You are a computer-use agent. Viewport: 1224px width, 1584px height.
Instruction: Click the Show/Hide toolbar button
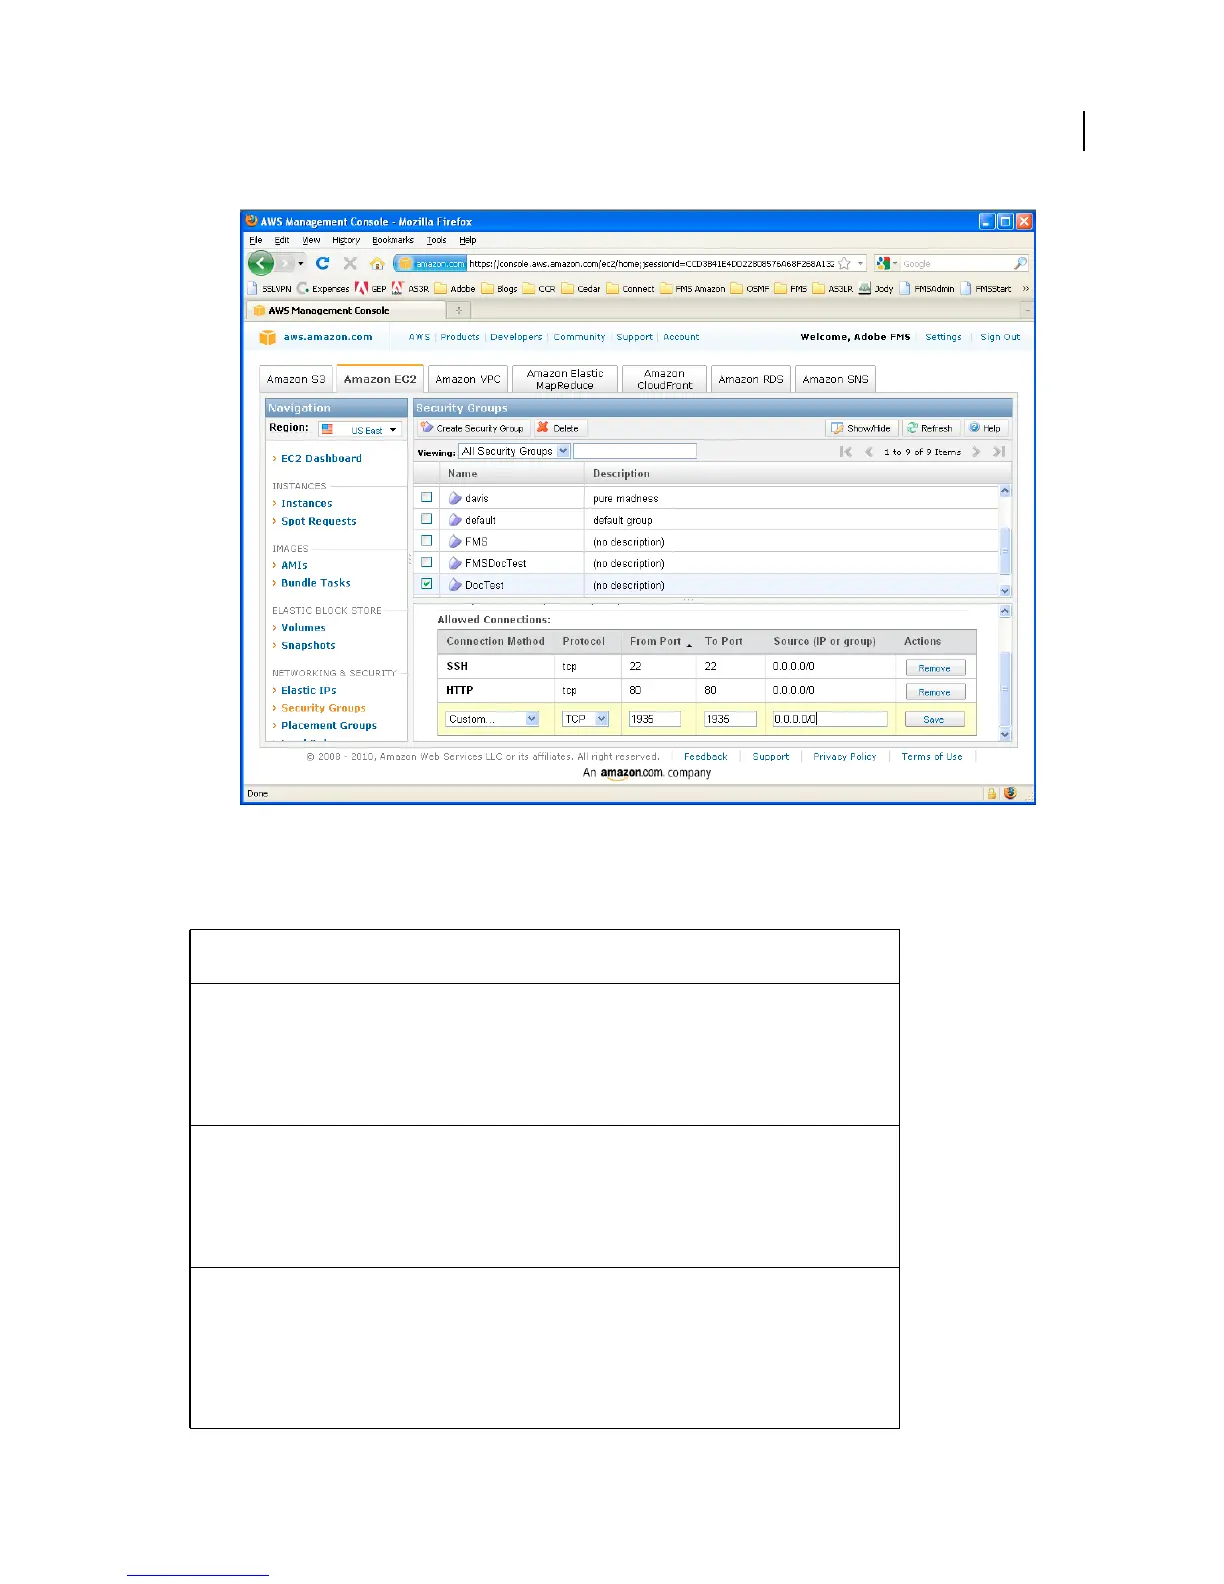click(861, 428)
